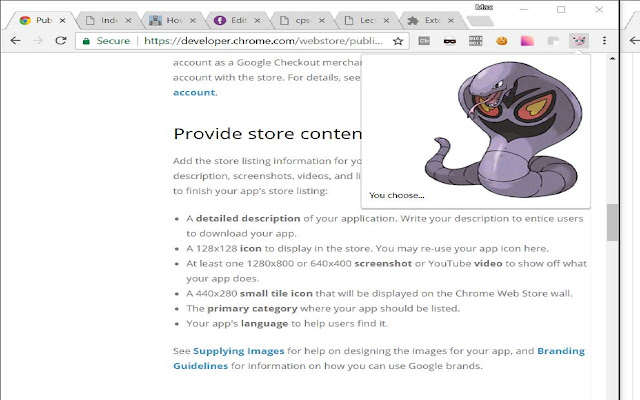The height and width of the screenshot is (400, 640).
Task: Maximize the Chrome window
Action: [561, 9]
